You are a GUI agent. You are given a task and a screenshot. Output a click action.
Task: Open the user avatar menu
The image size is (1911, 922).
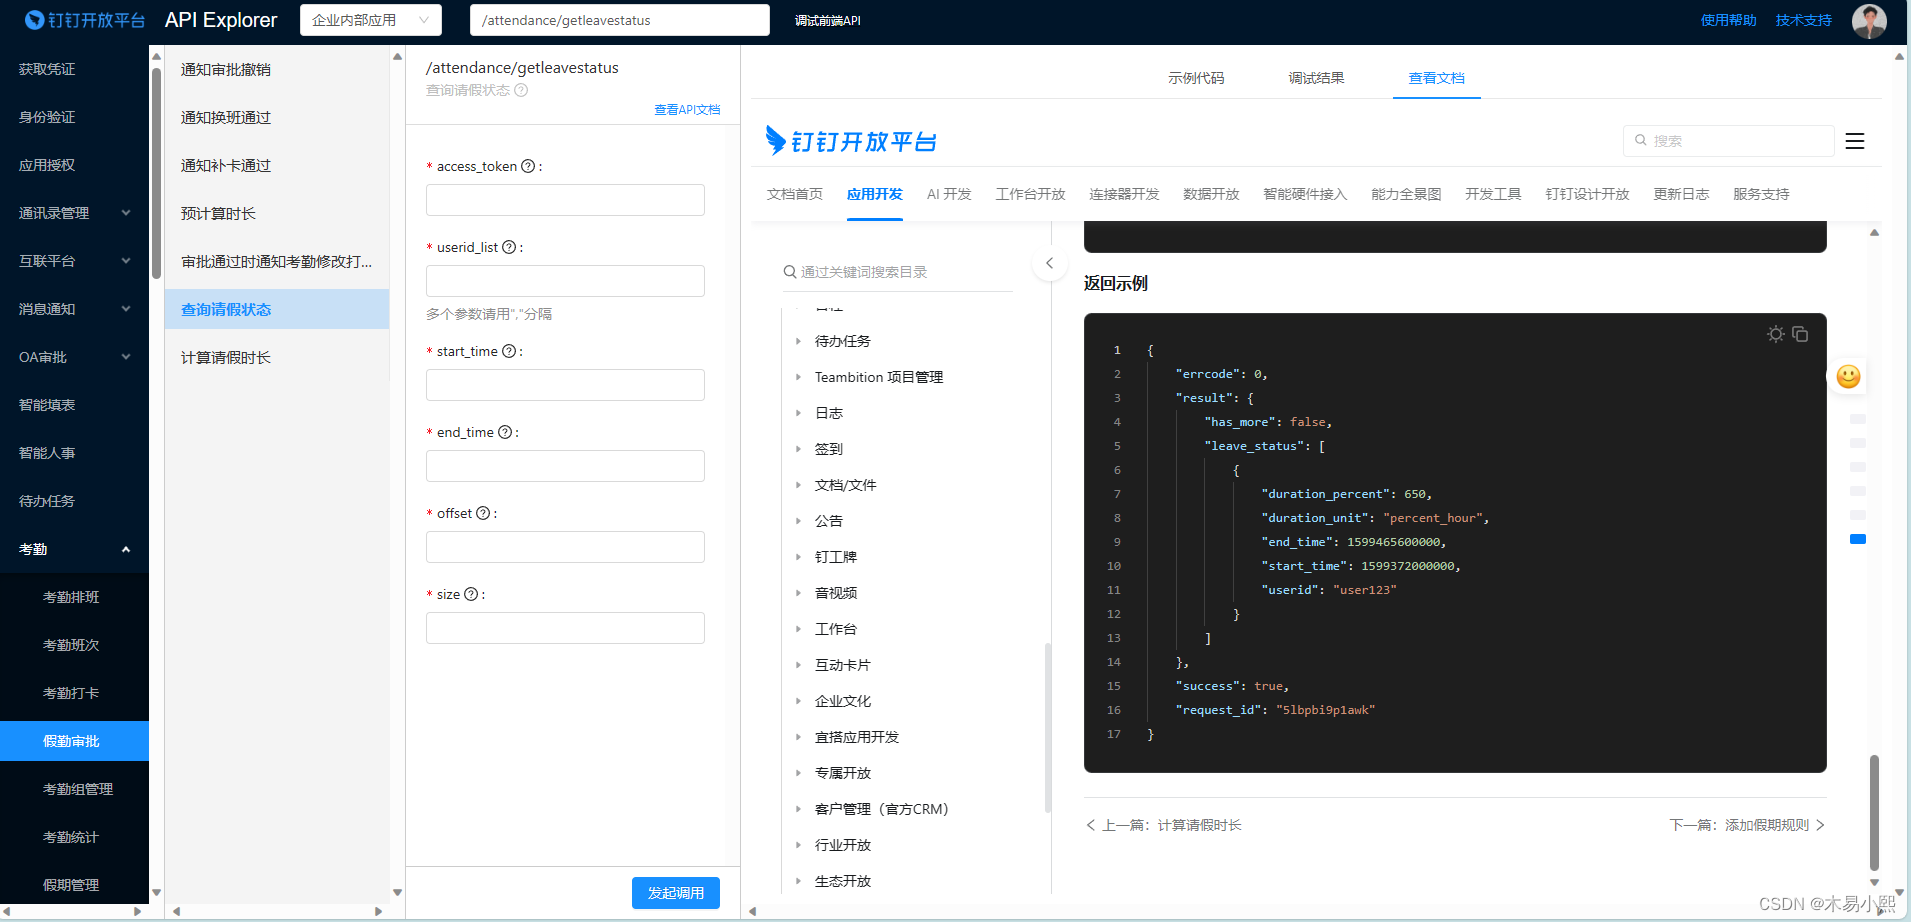(x=1868, y=20)
